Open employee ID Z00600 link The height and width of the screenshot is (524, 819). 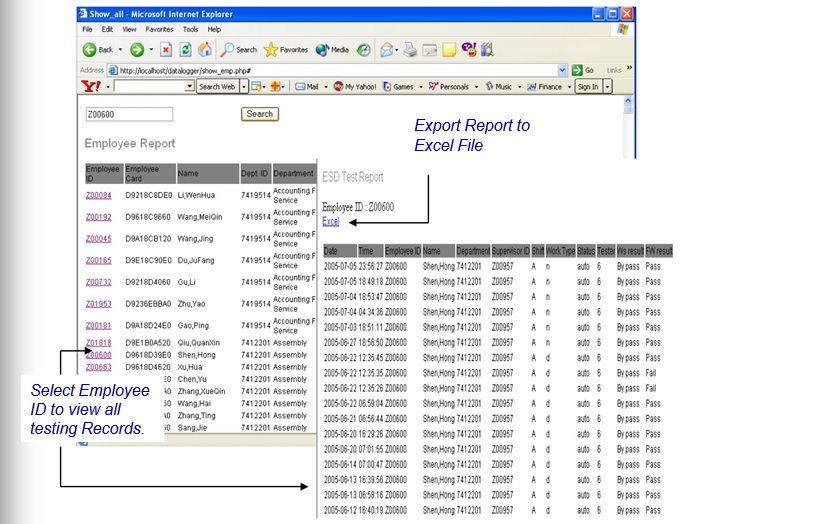[98, 355]
